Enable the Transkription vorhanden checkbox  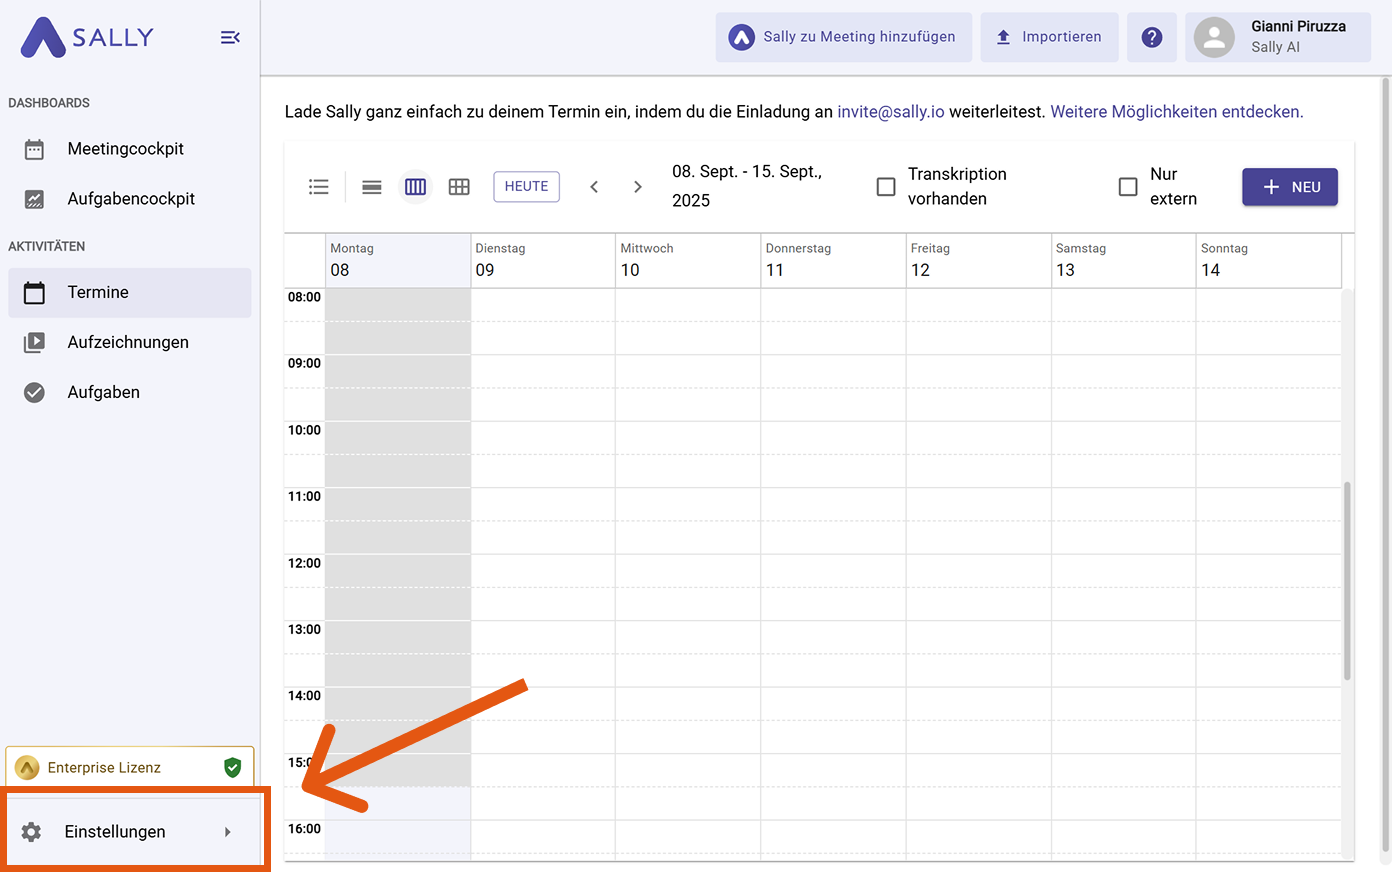pos(886,187)
